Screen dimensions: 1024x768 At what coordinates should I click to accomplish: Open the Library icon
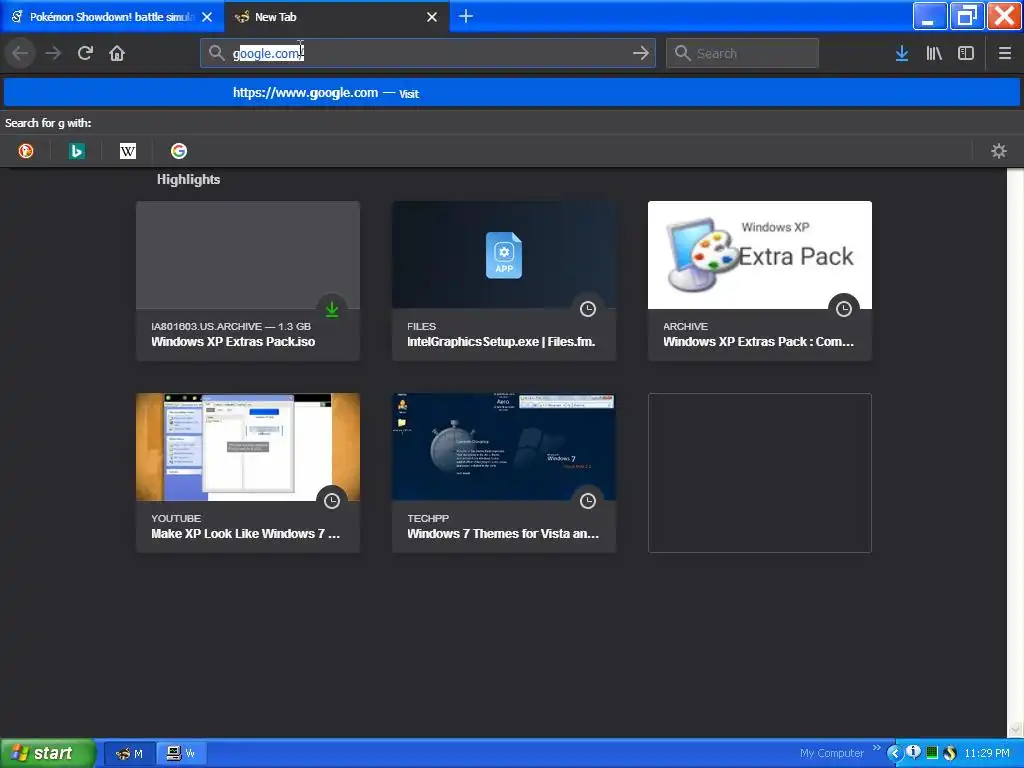point(934,53)
